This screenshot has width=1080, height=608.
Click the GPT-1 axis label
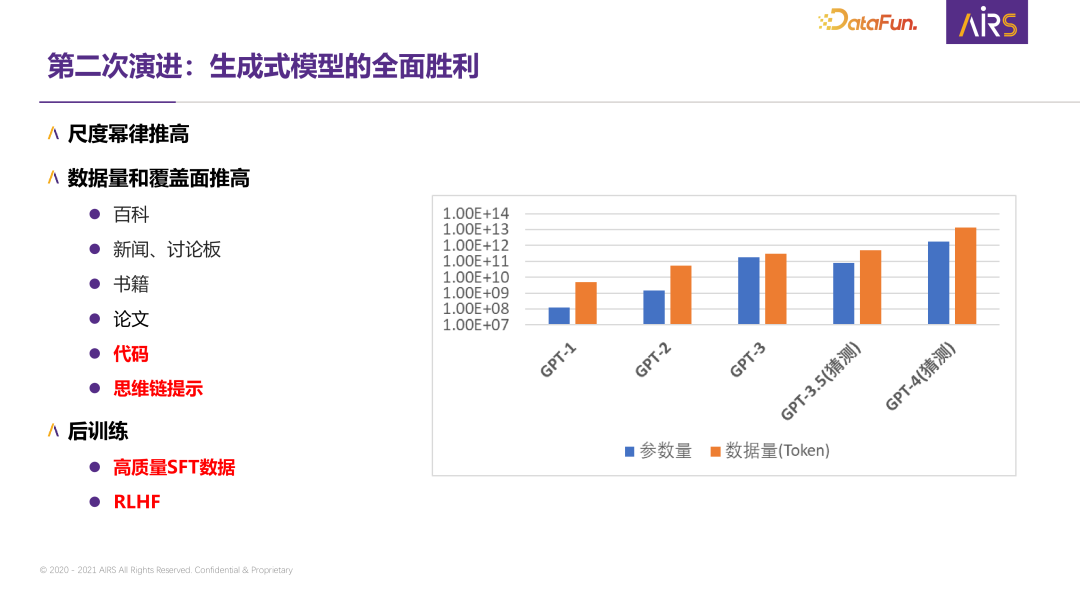(x=558, y=360)
